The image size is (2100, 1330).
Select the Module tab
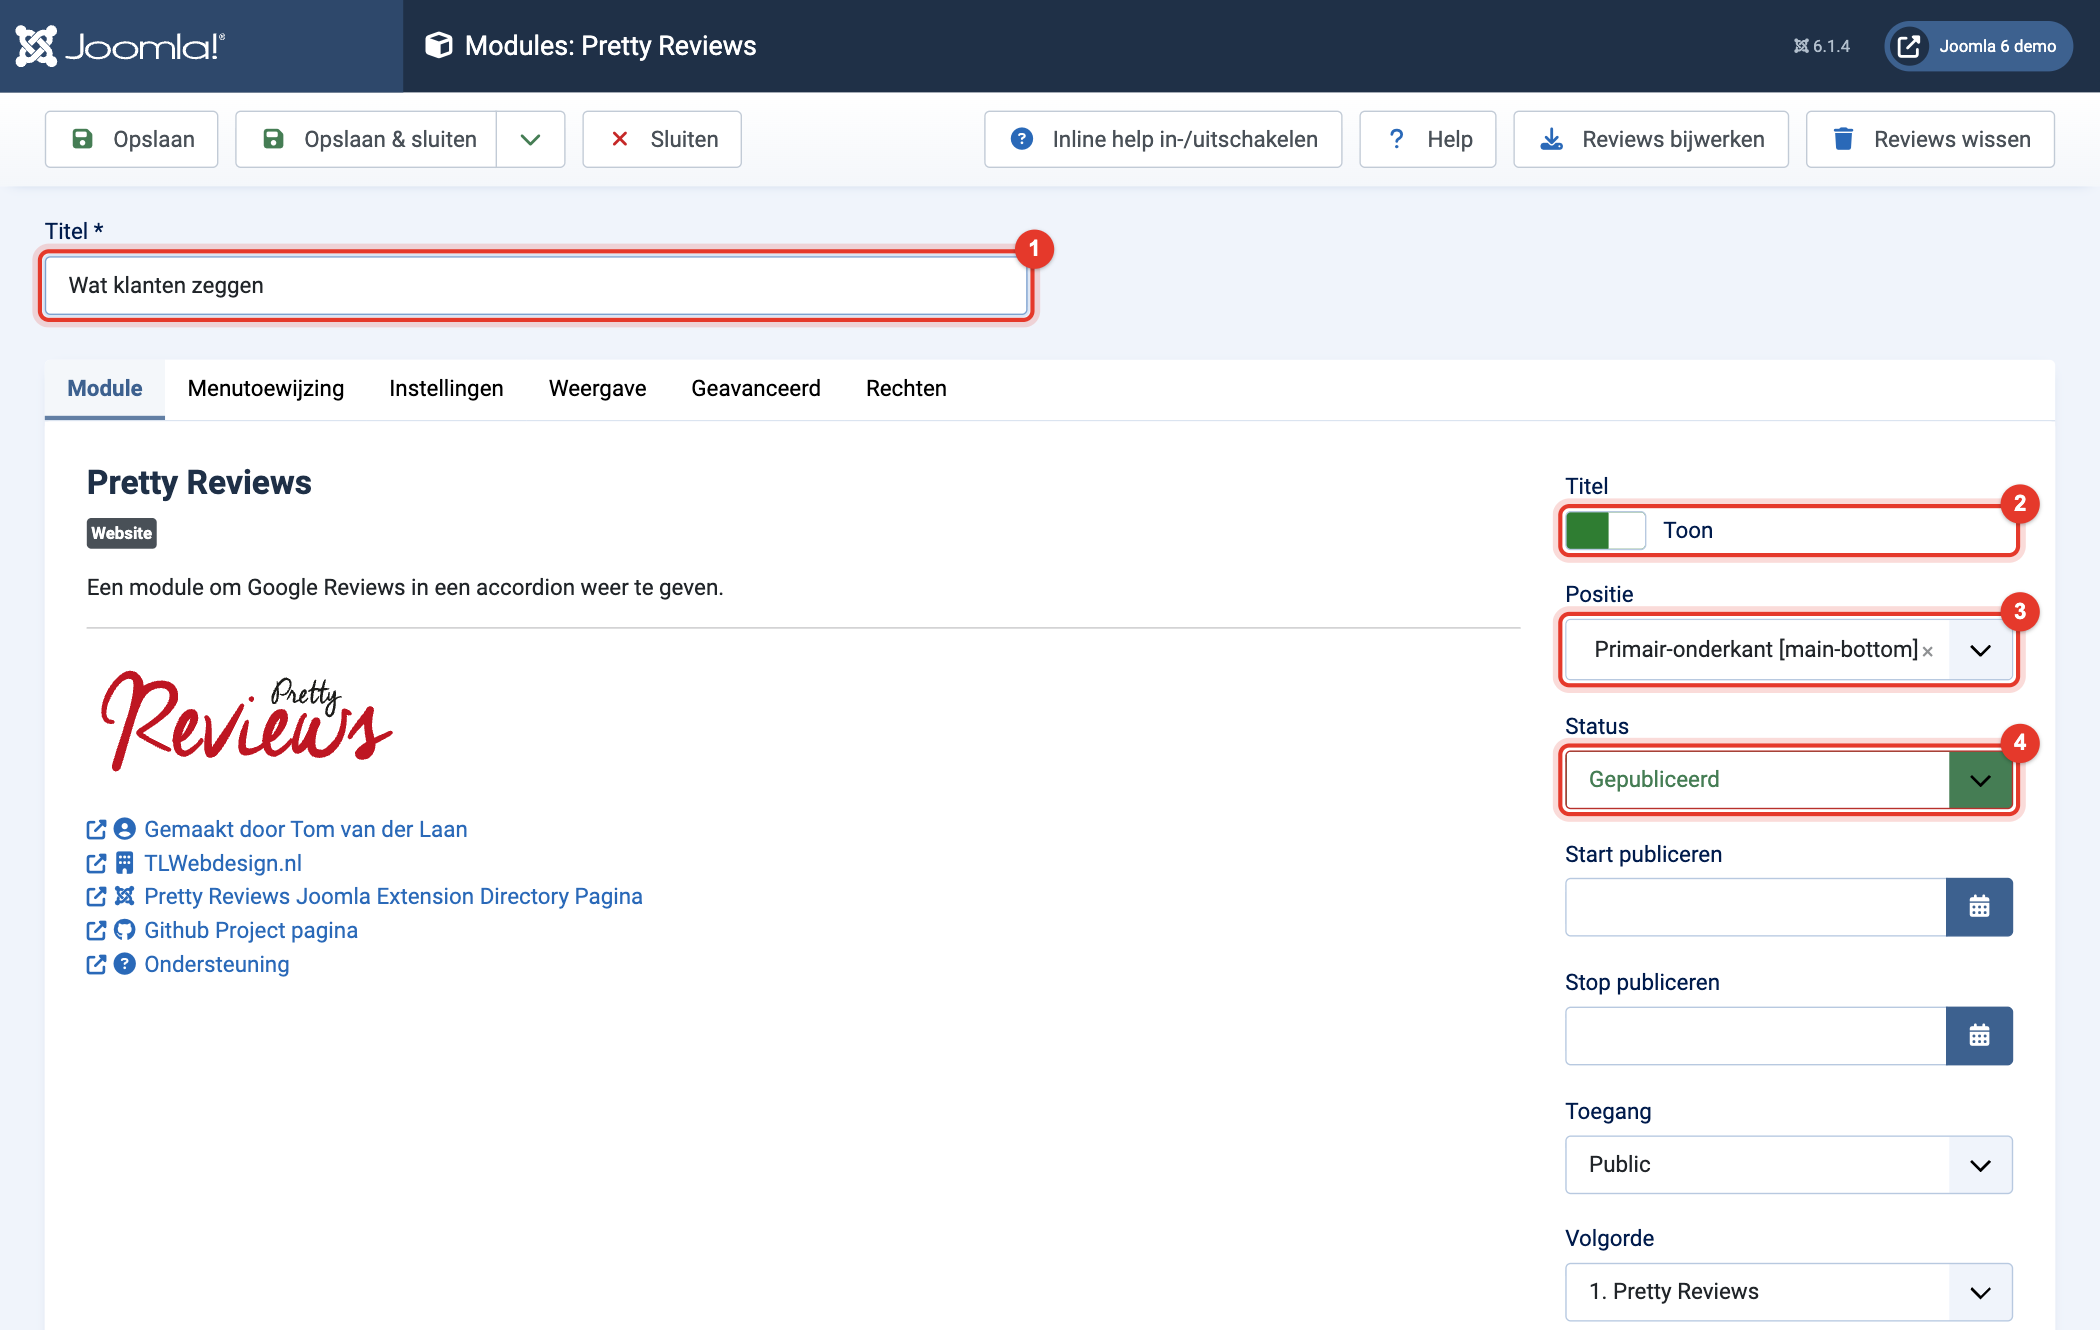point(105,388)
